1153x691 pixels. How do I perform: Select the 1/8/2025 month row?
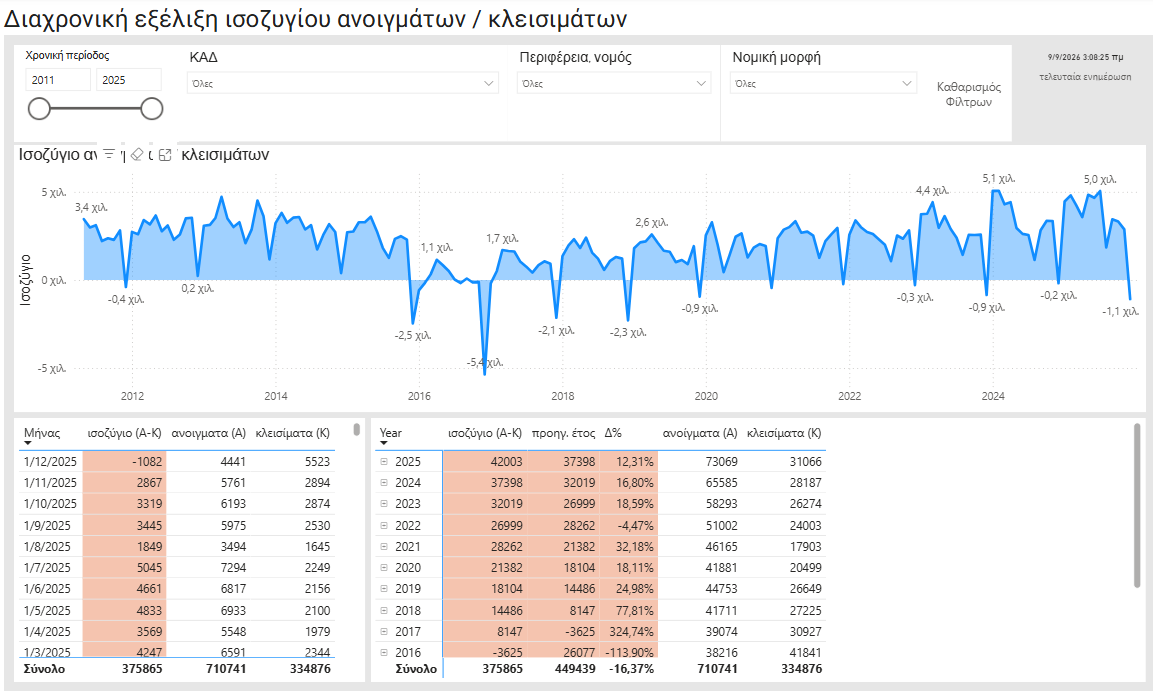coord(176,546)
